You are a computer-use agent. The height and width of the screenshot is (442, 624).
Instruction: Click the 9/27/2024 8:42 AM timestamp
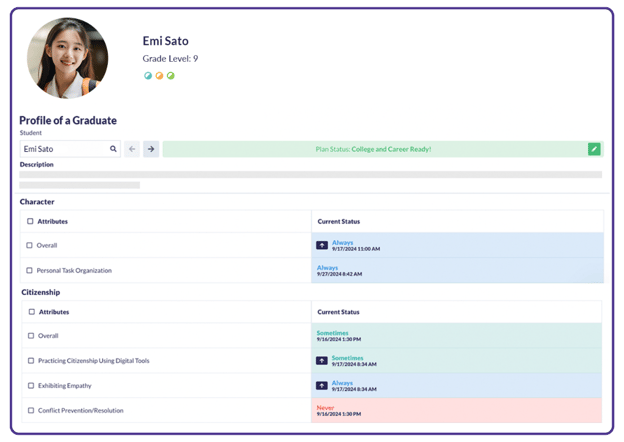[339, 274]
